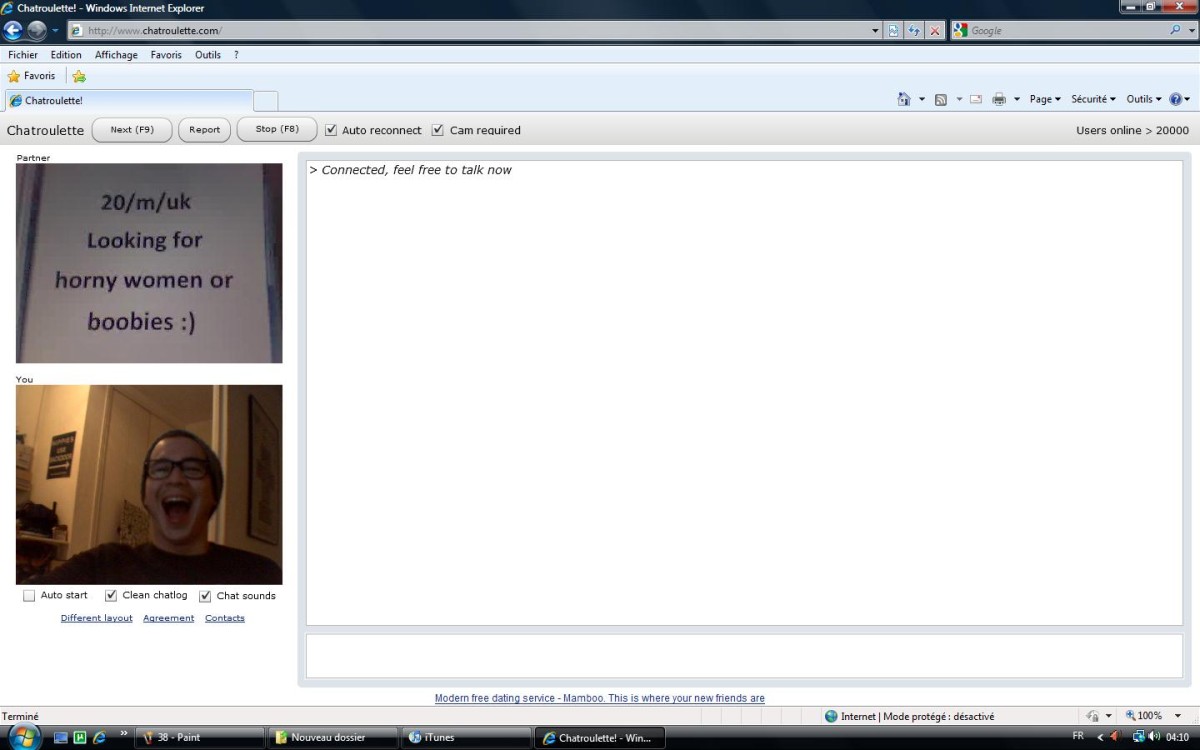Image resolution: width=1200 pixels, height=750 pixels.
Task: Refresh the page with the blue arrows icon
Action: point(914,30)
